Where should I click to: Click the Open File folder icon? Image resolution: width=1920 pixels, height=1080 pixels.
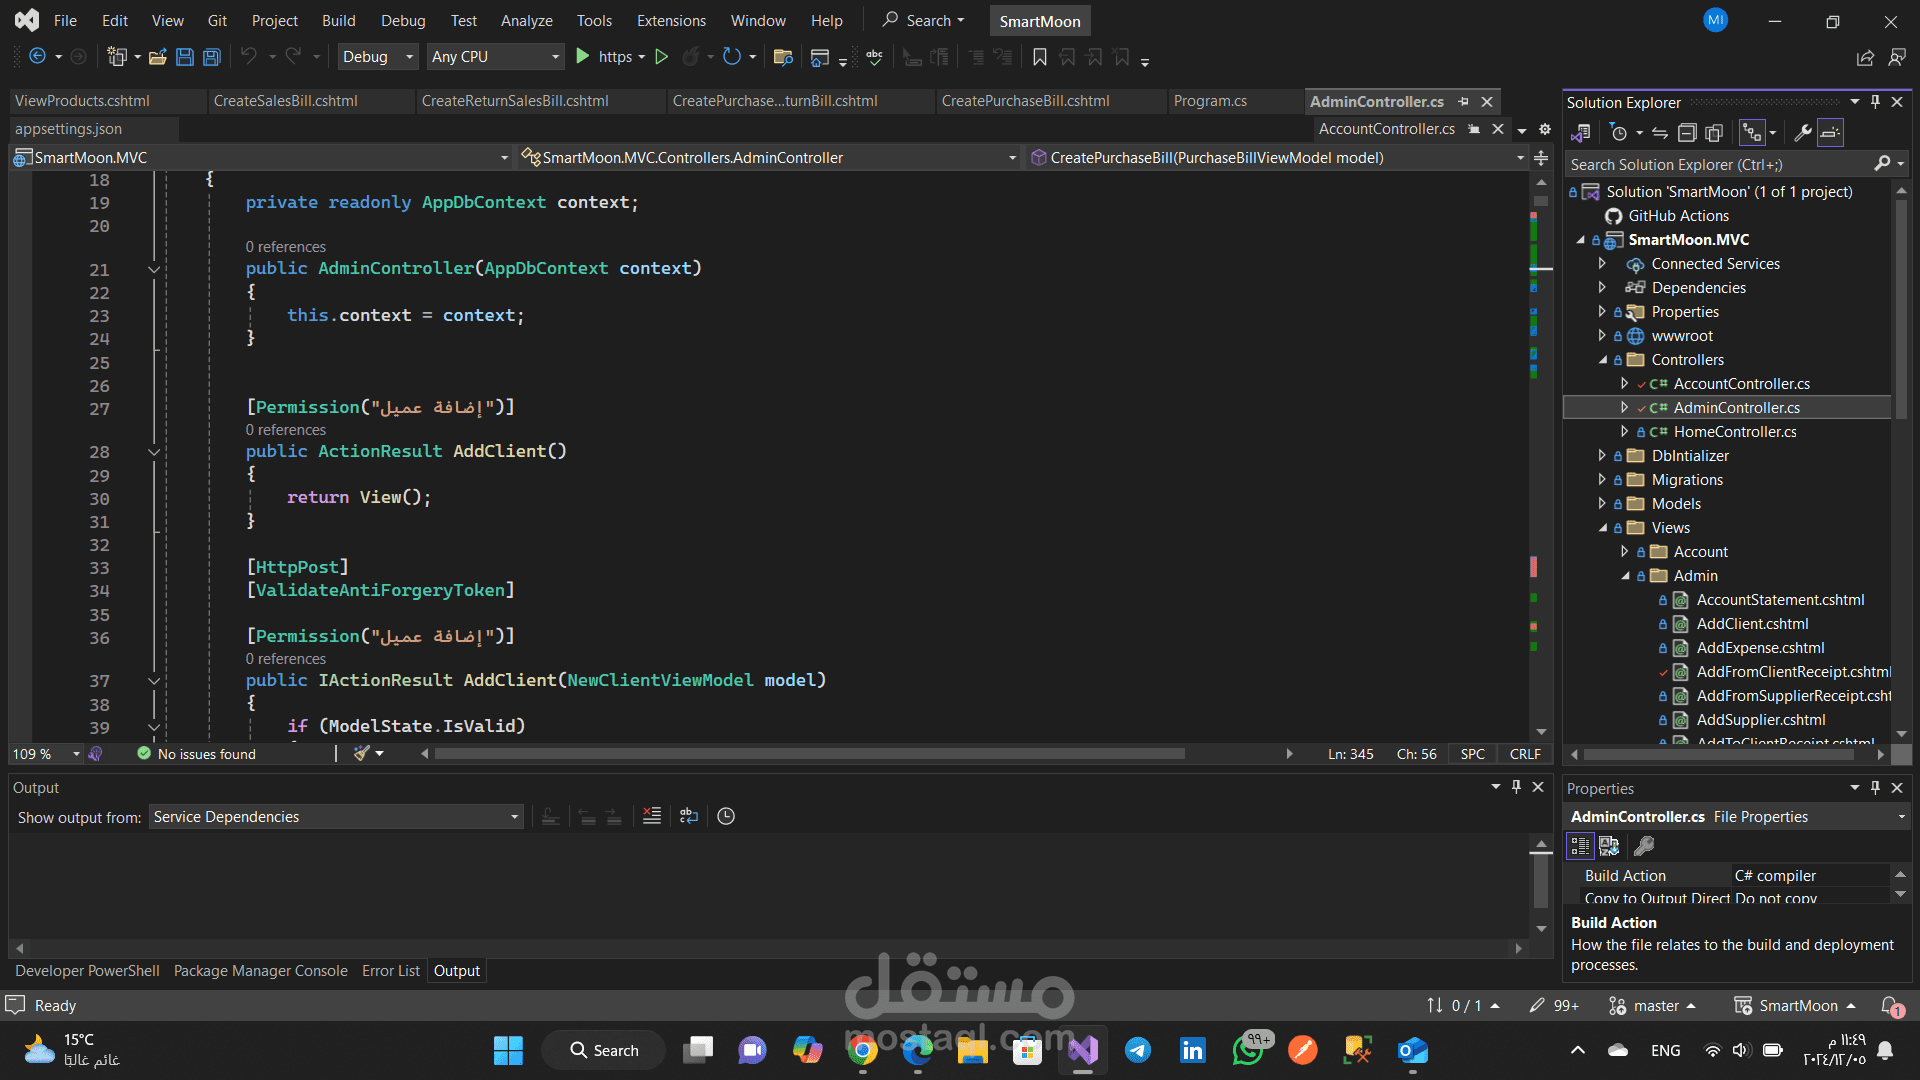[157, 57]
